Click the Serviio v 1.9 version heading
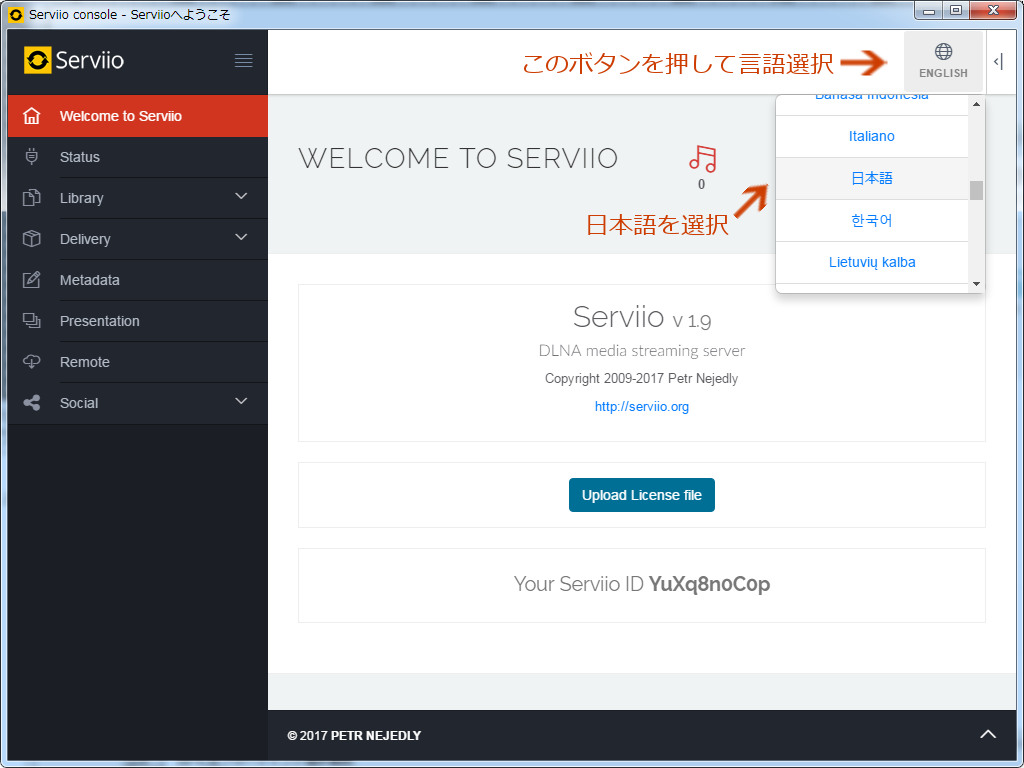The height and width of the screenshot is (768, 1024). pyautogui.click(x=641, y=317)
